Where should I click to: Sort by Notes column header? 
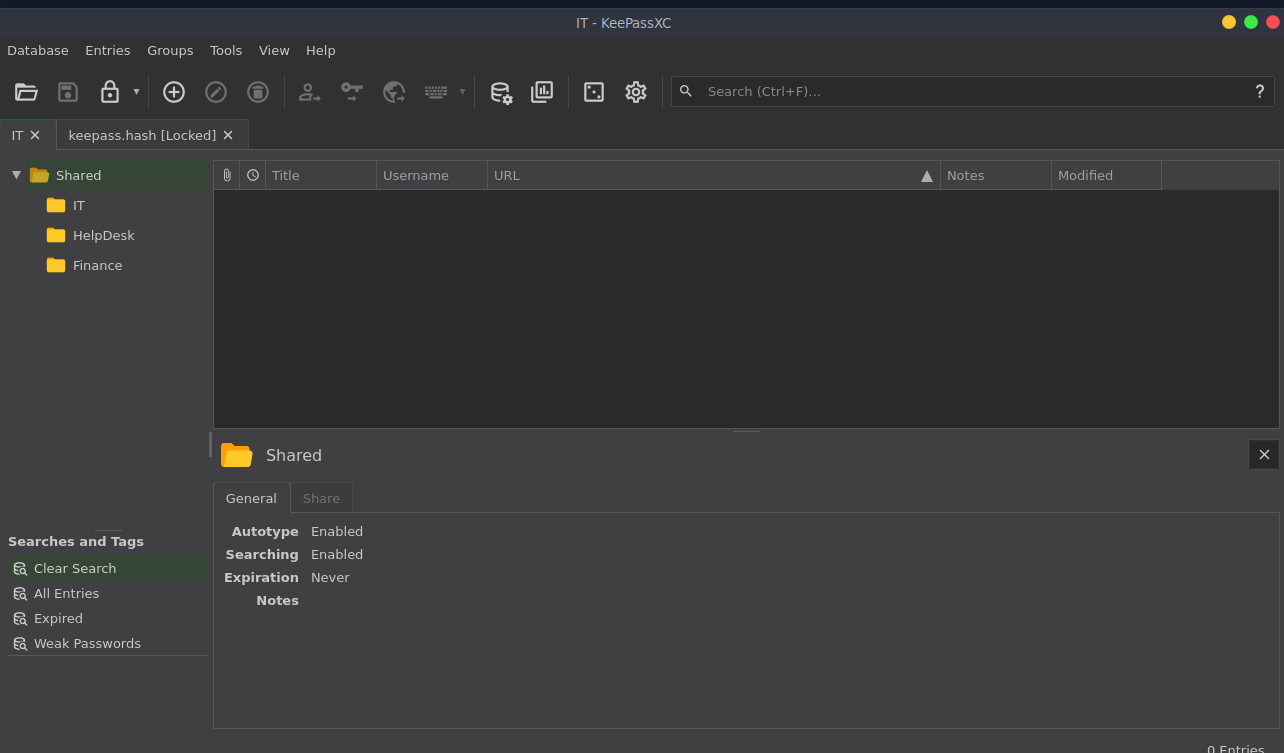(996, 175)
